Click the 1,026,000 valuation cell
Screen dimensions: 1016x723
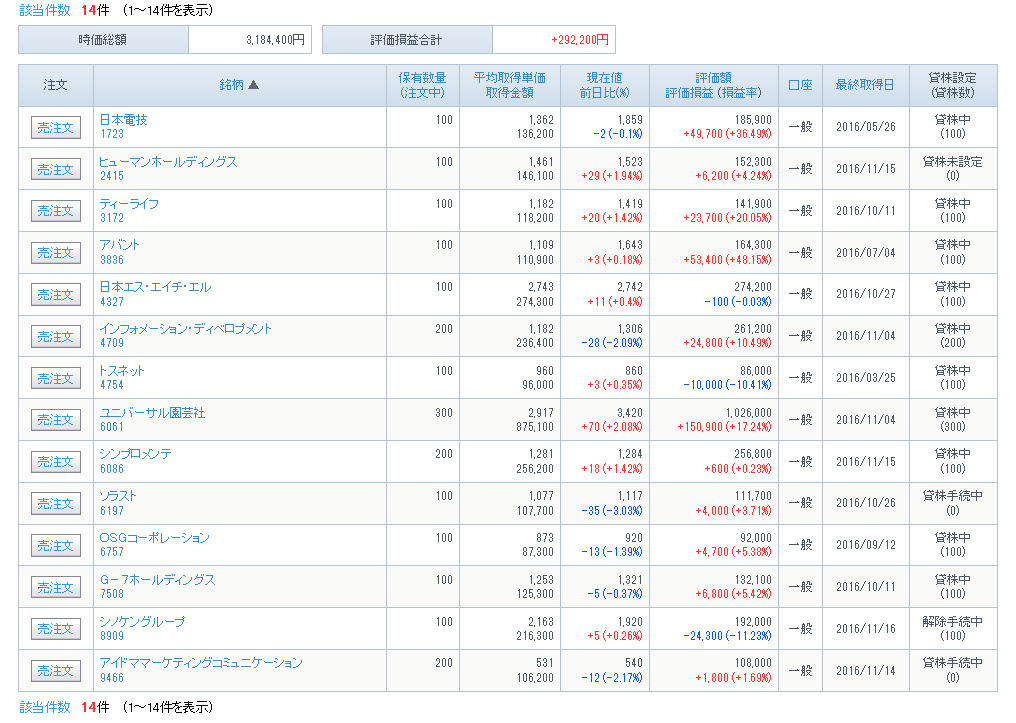[748, 413]
